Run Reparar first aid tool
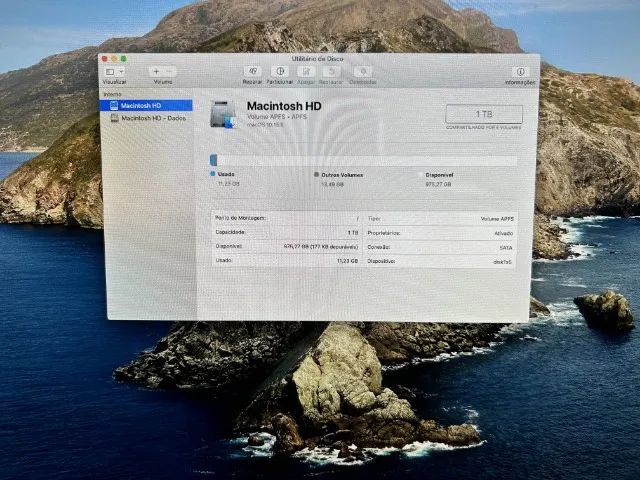Viewport: 640px width, 480px height. (x=252, y=71)
